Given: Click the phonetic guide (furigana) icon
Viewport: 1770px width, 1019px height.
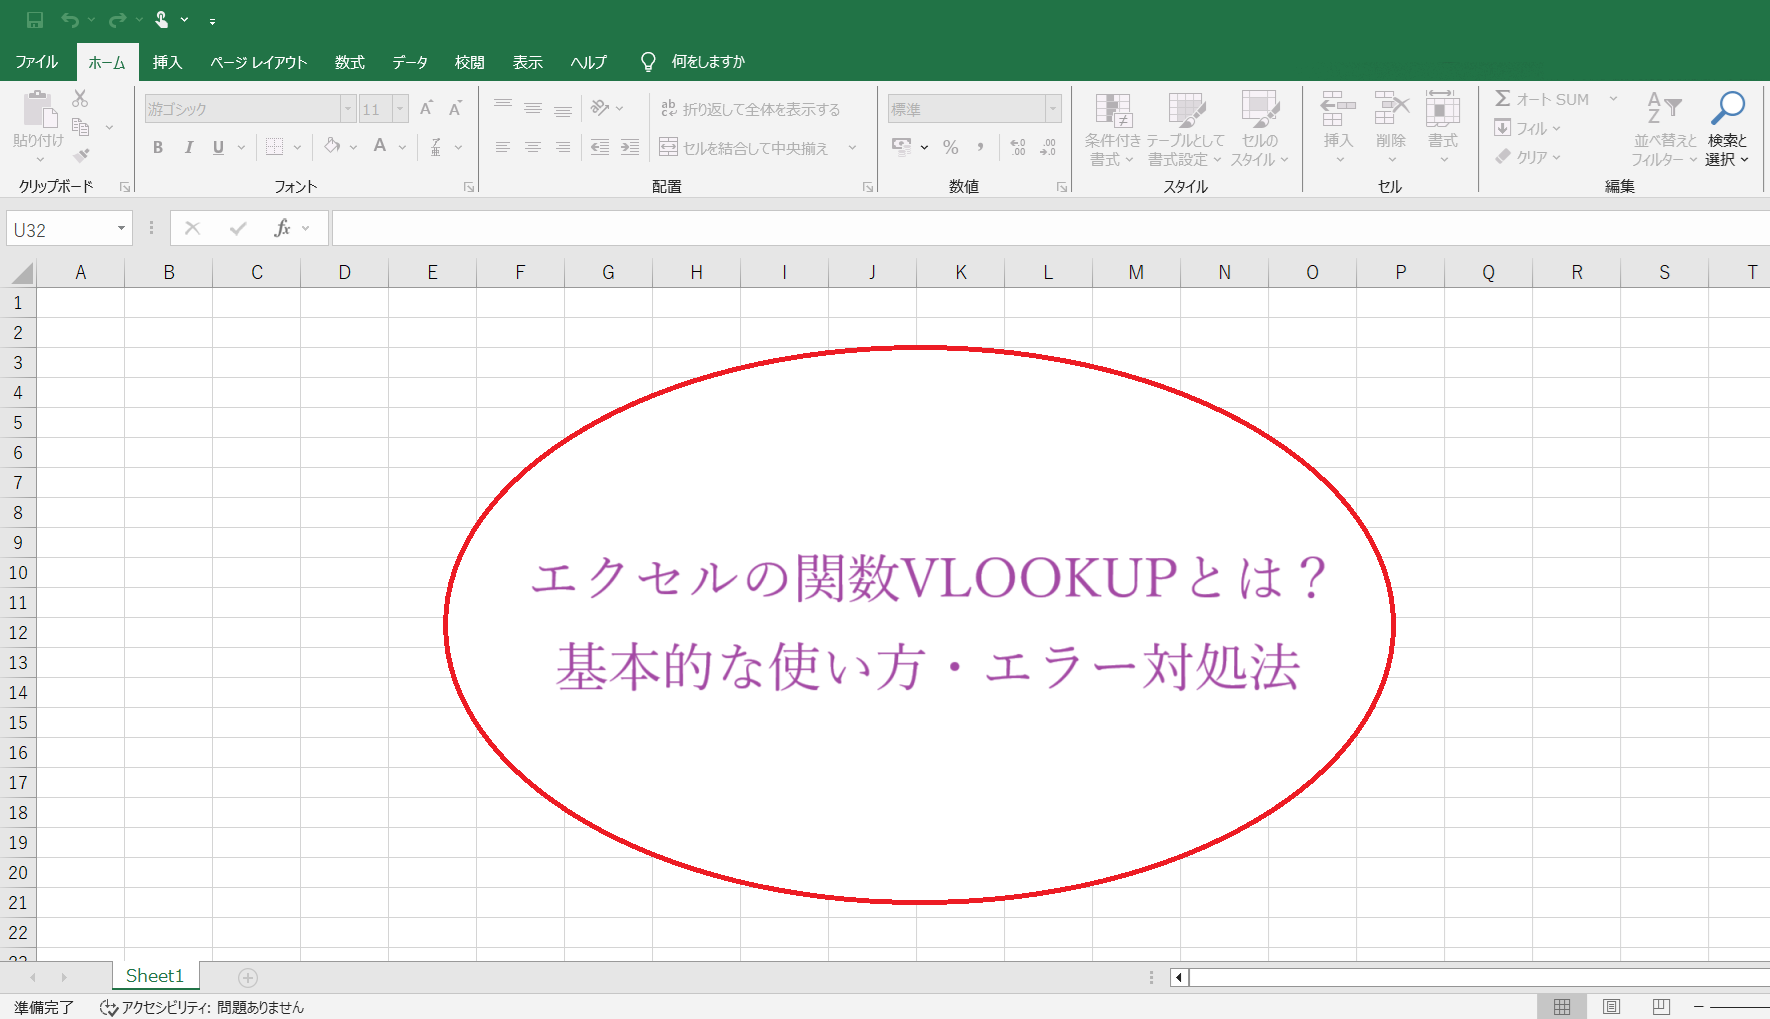Looking at the screenshot, I should [436, 147].
